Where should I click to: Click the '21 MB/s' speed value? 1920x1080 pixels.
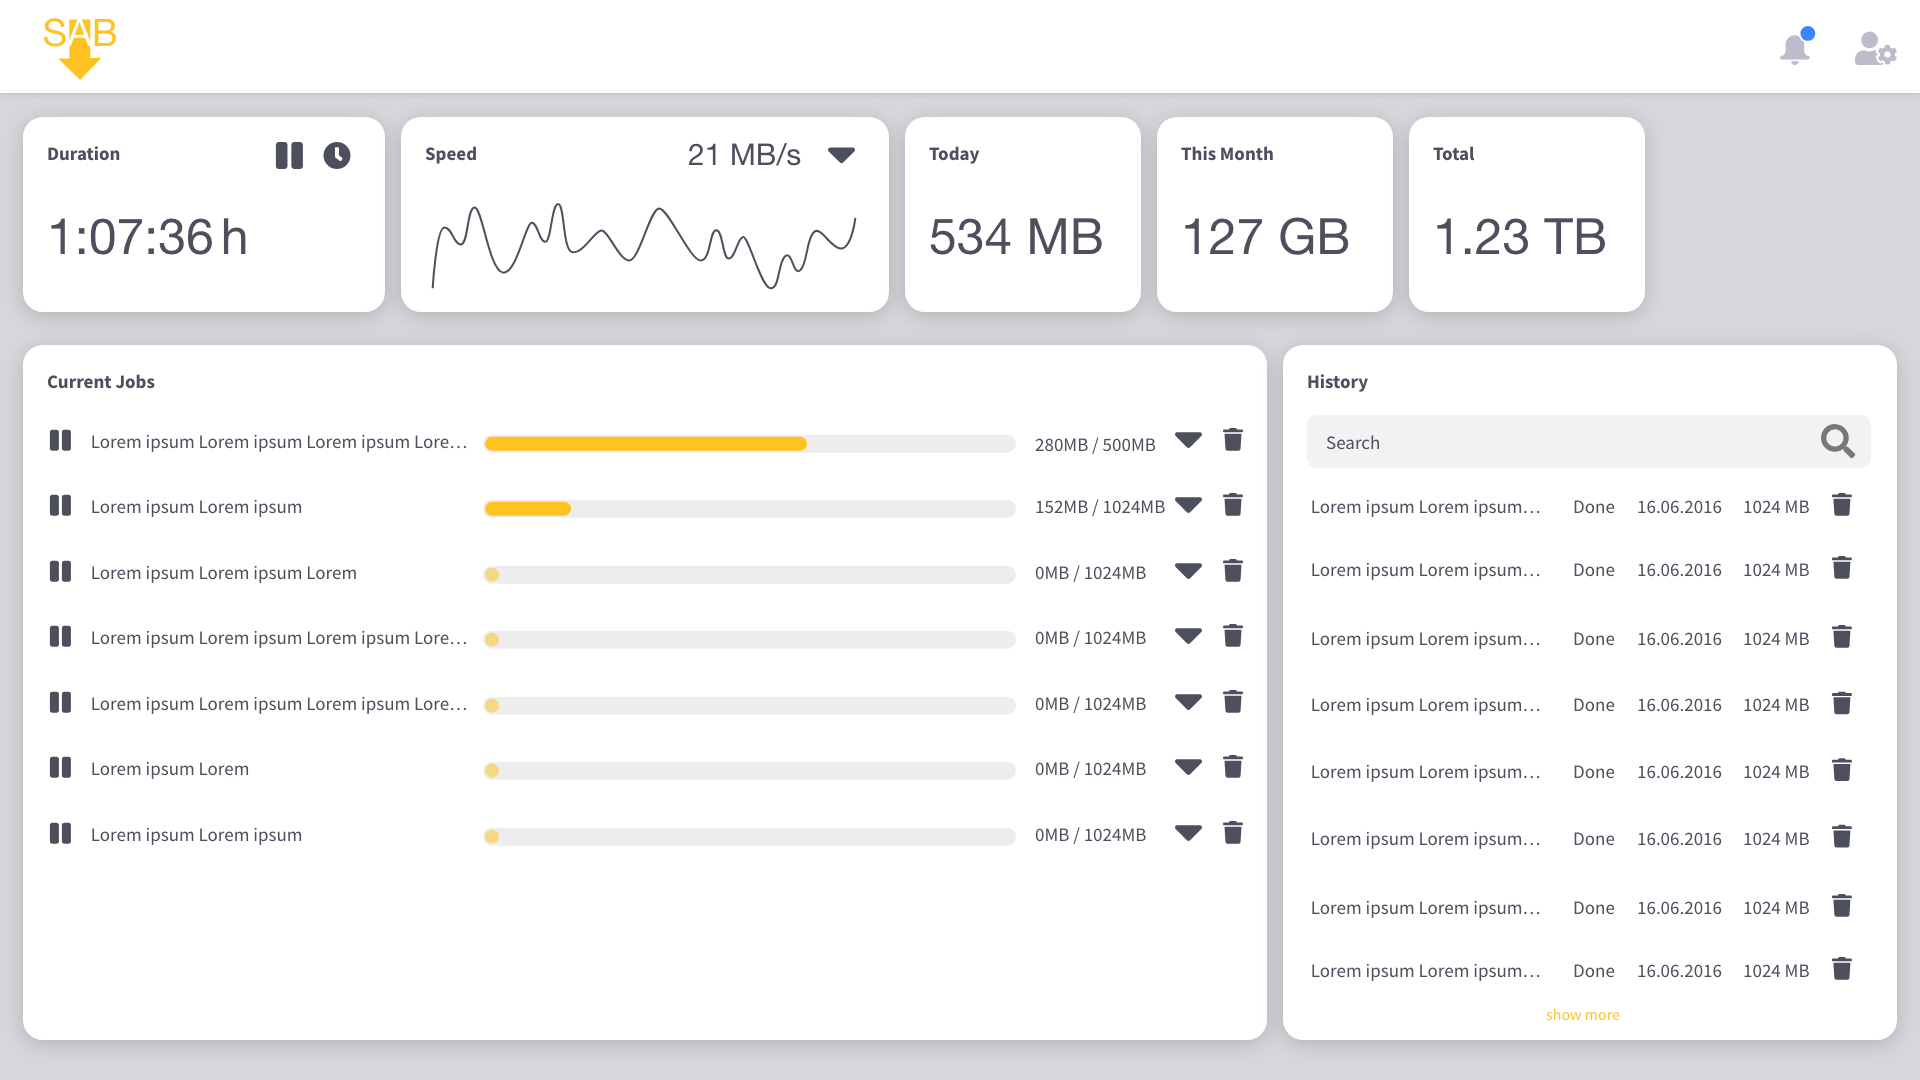point(744,155)
